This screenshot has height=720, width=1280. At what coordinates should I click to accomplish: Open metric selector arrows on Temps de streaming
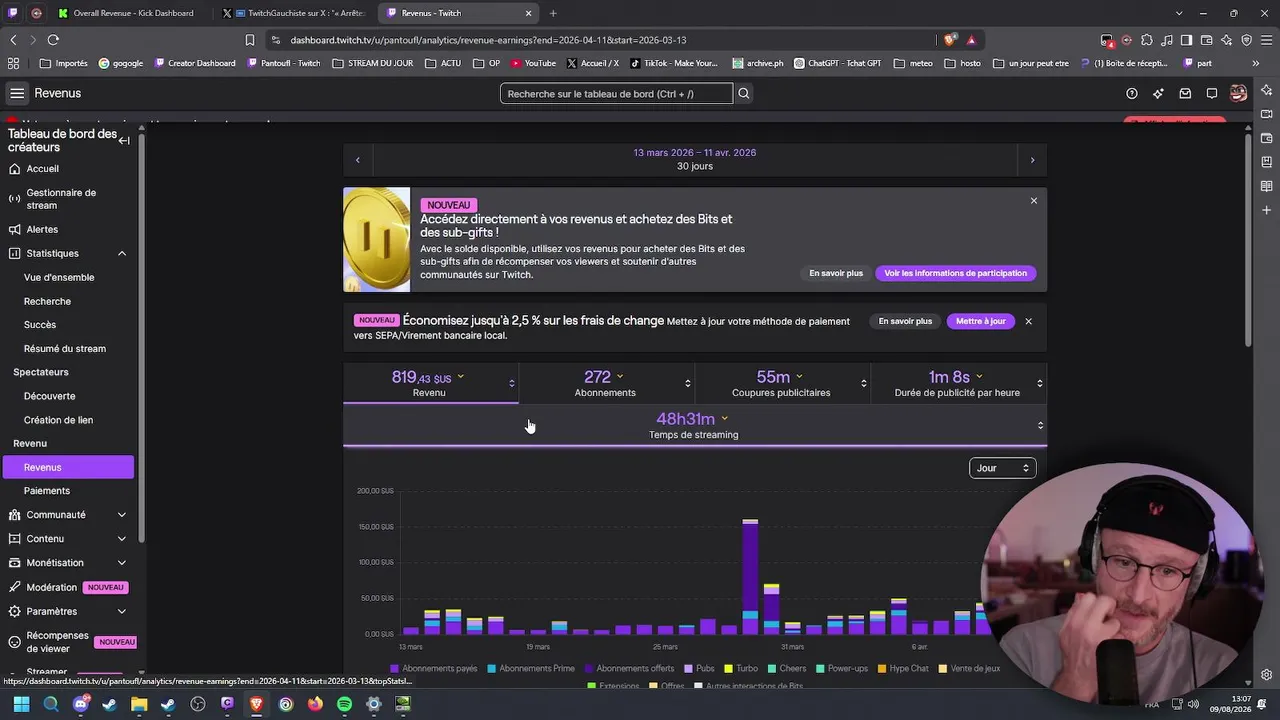click(1040, 426)
